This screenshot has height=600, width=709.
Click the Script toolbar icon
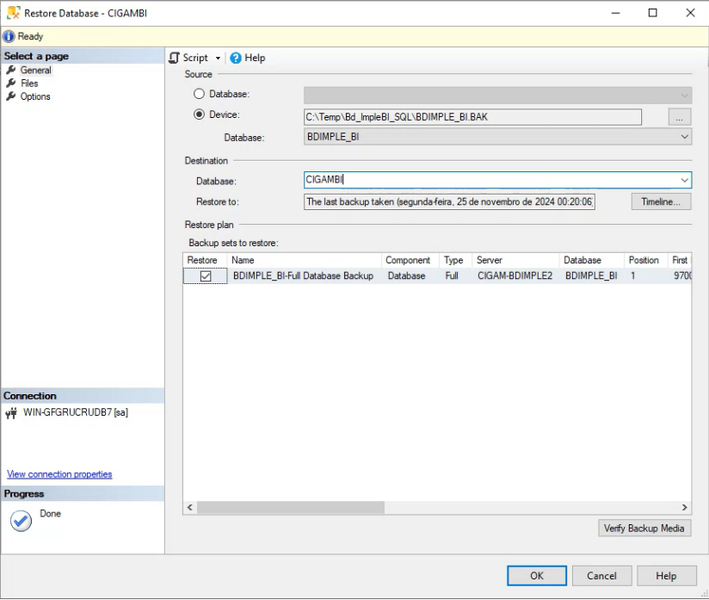[x=174, y=58]
